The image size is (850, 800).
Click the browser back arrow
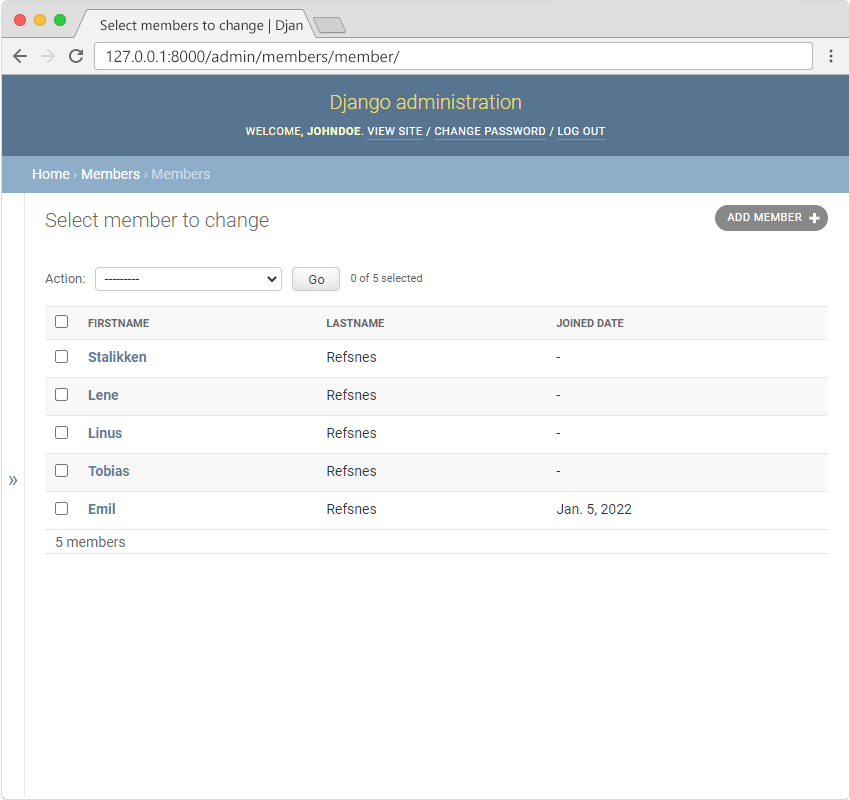[x=20, y=56]
